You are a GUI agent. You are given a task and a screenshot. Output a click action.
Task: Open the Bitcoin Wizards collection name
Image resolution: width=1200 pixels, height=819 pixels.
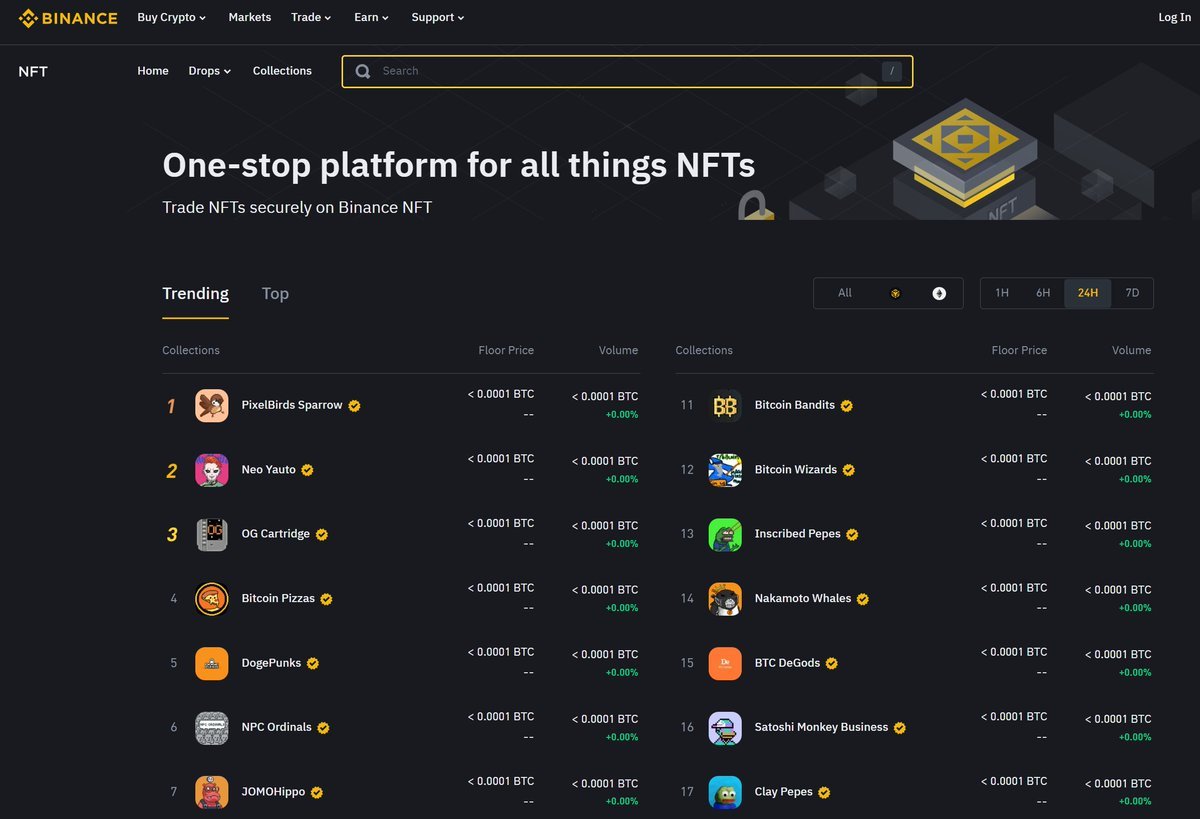pos(796,469)
